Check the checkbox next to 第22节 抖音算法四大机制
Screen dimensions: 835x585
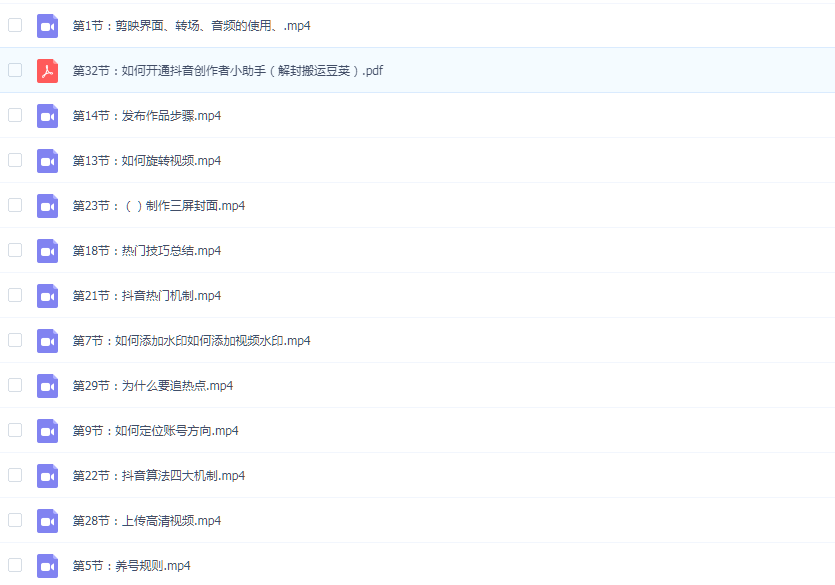pos(15,476)
